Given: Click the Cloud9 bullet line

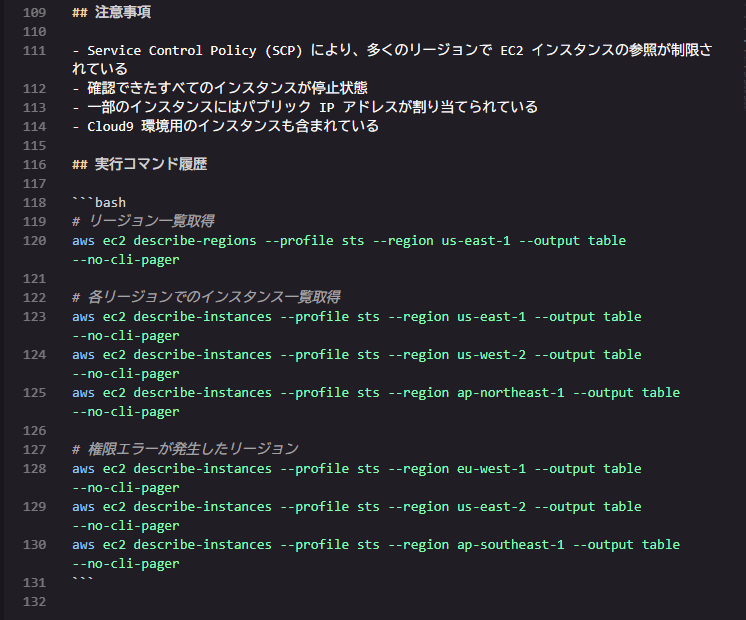Looking at the screenshot, I should coord(226,127).
